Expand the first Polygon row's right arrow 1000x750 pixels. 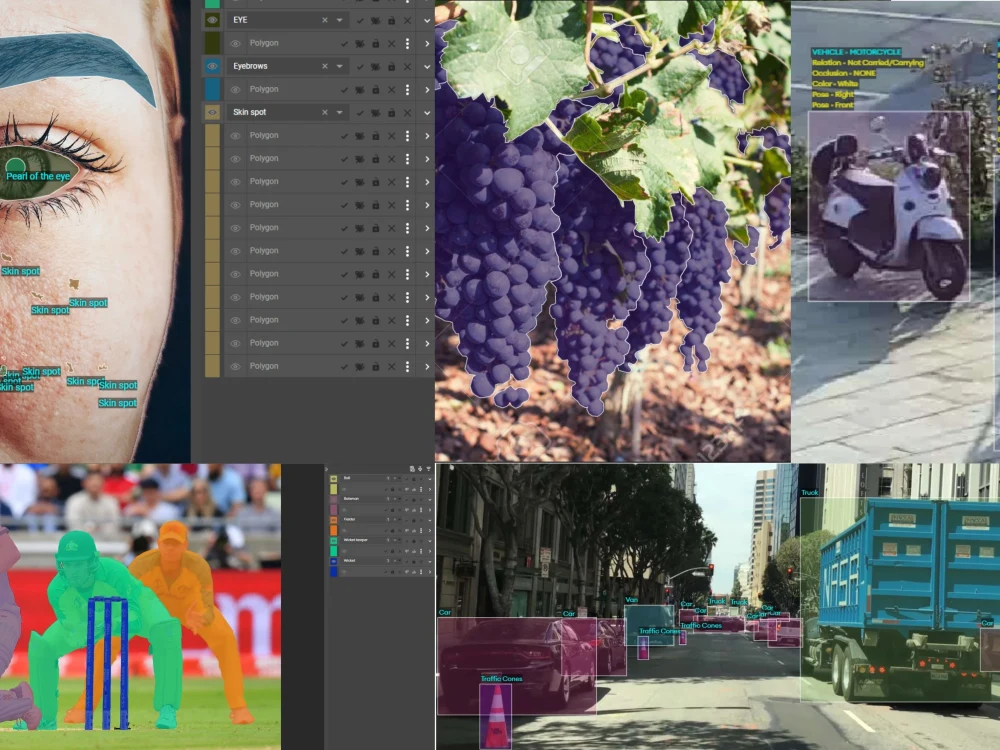click(427, 43)
